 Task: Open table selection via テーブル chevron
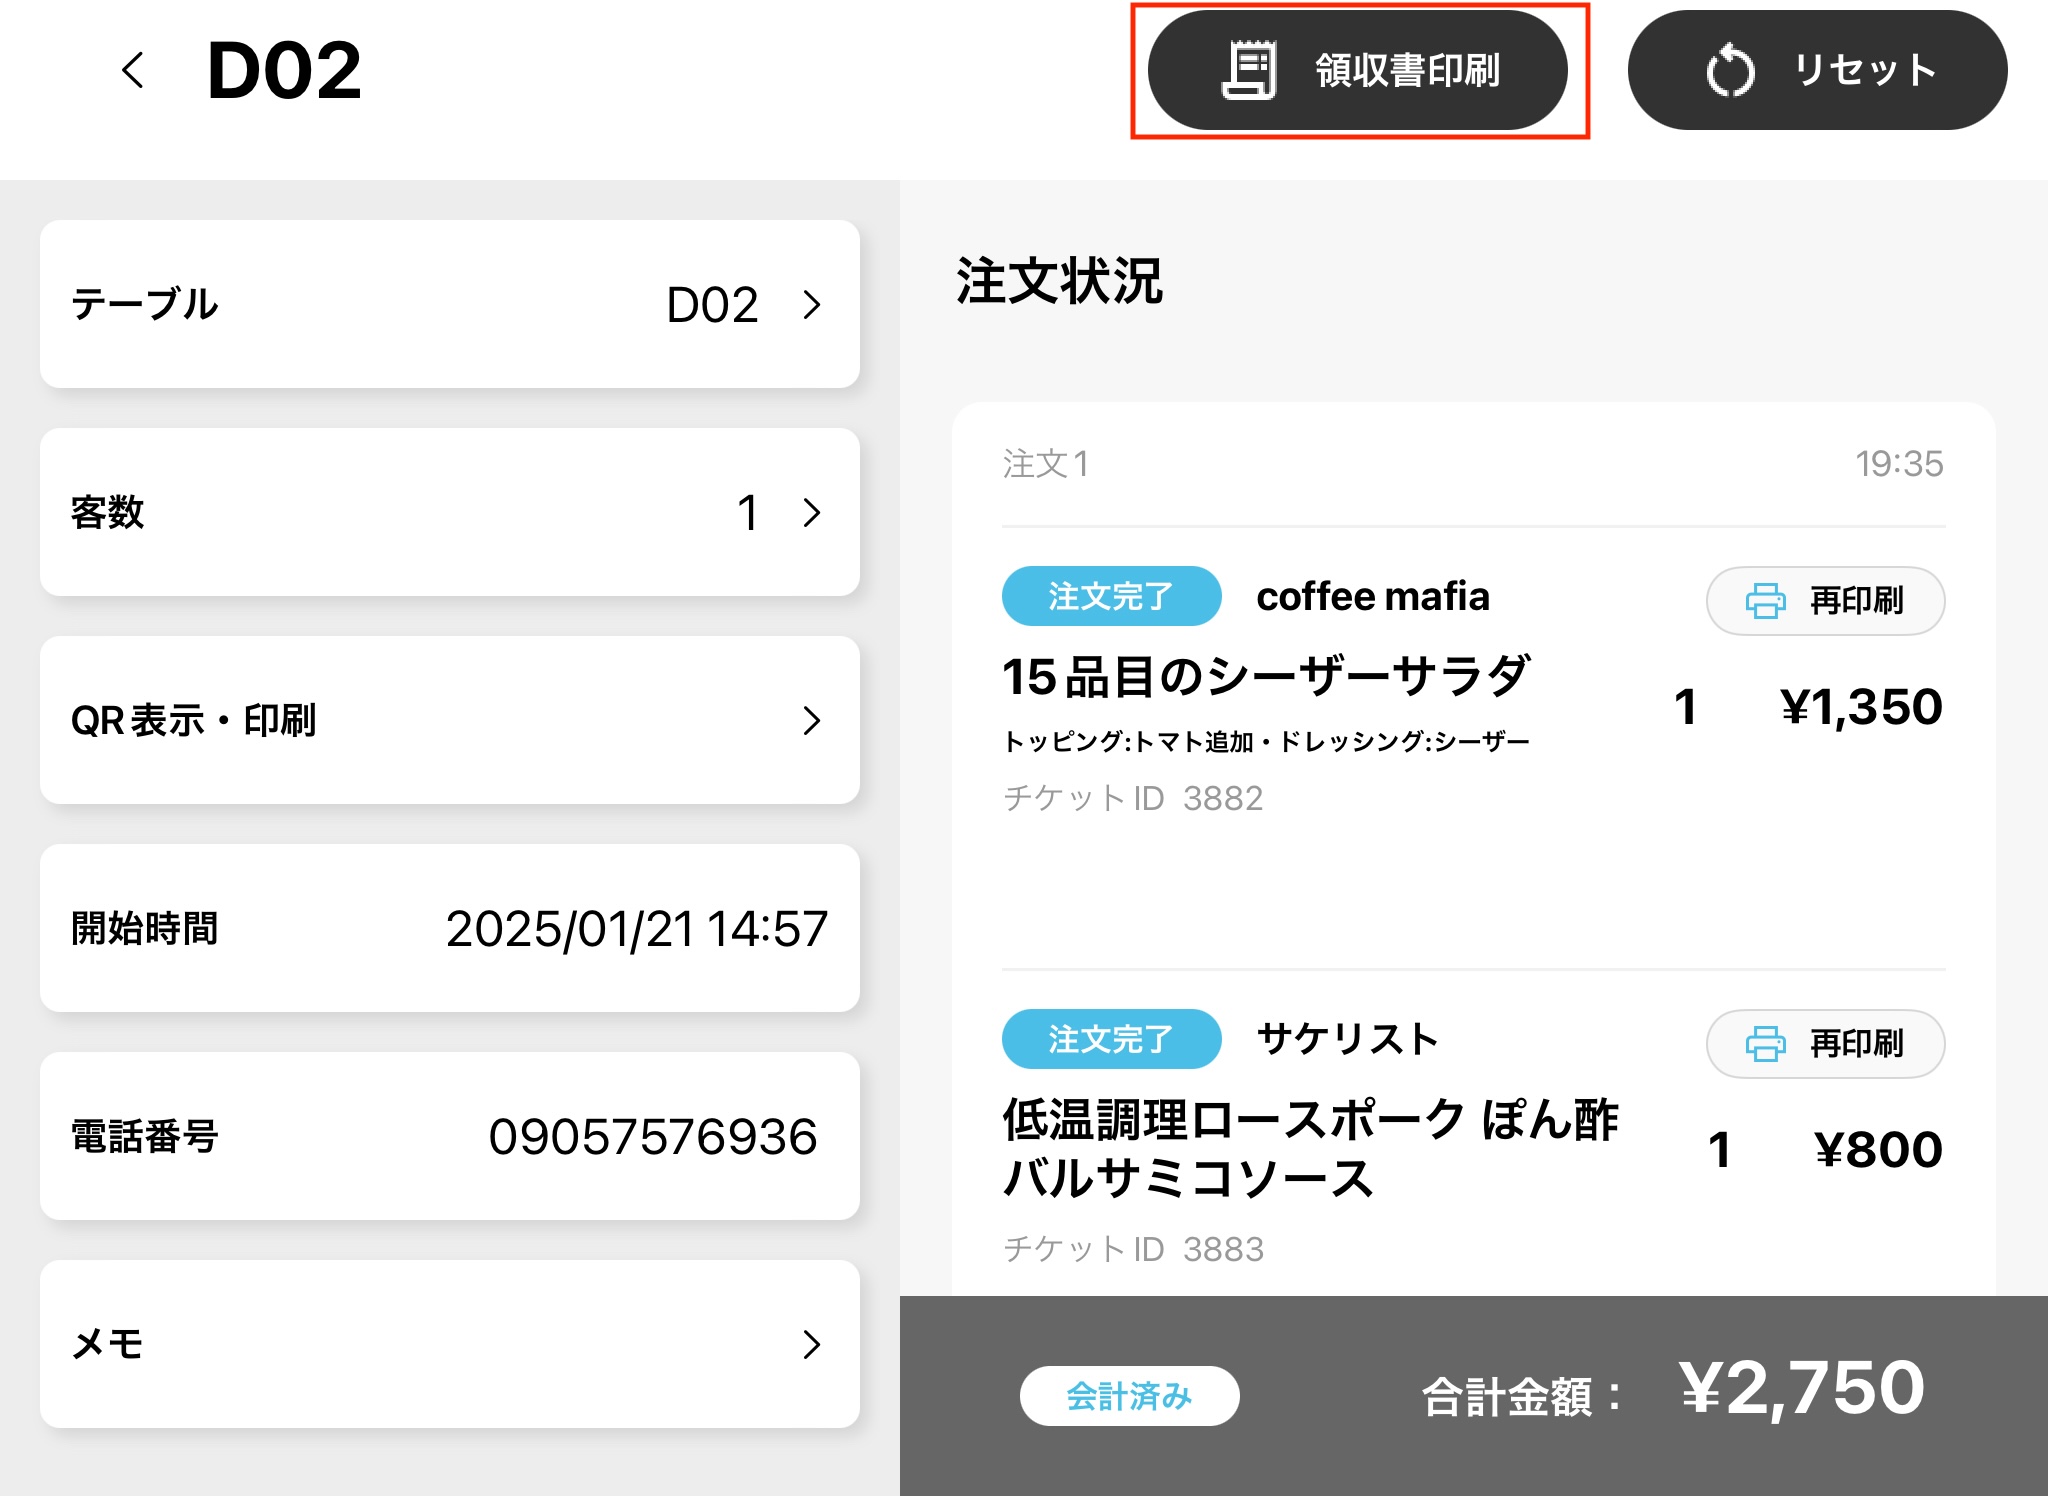(812, 304)
